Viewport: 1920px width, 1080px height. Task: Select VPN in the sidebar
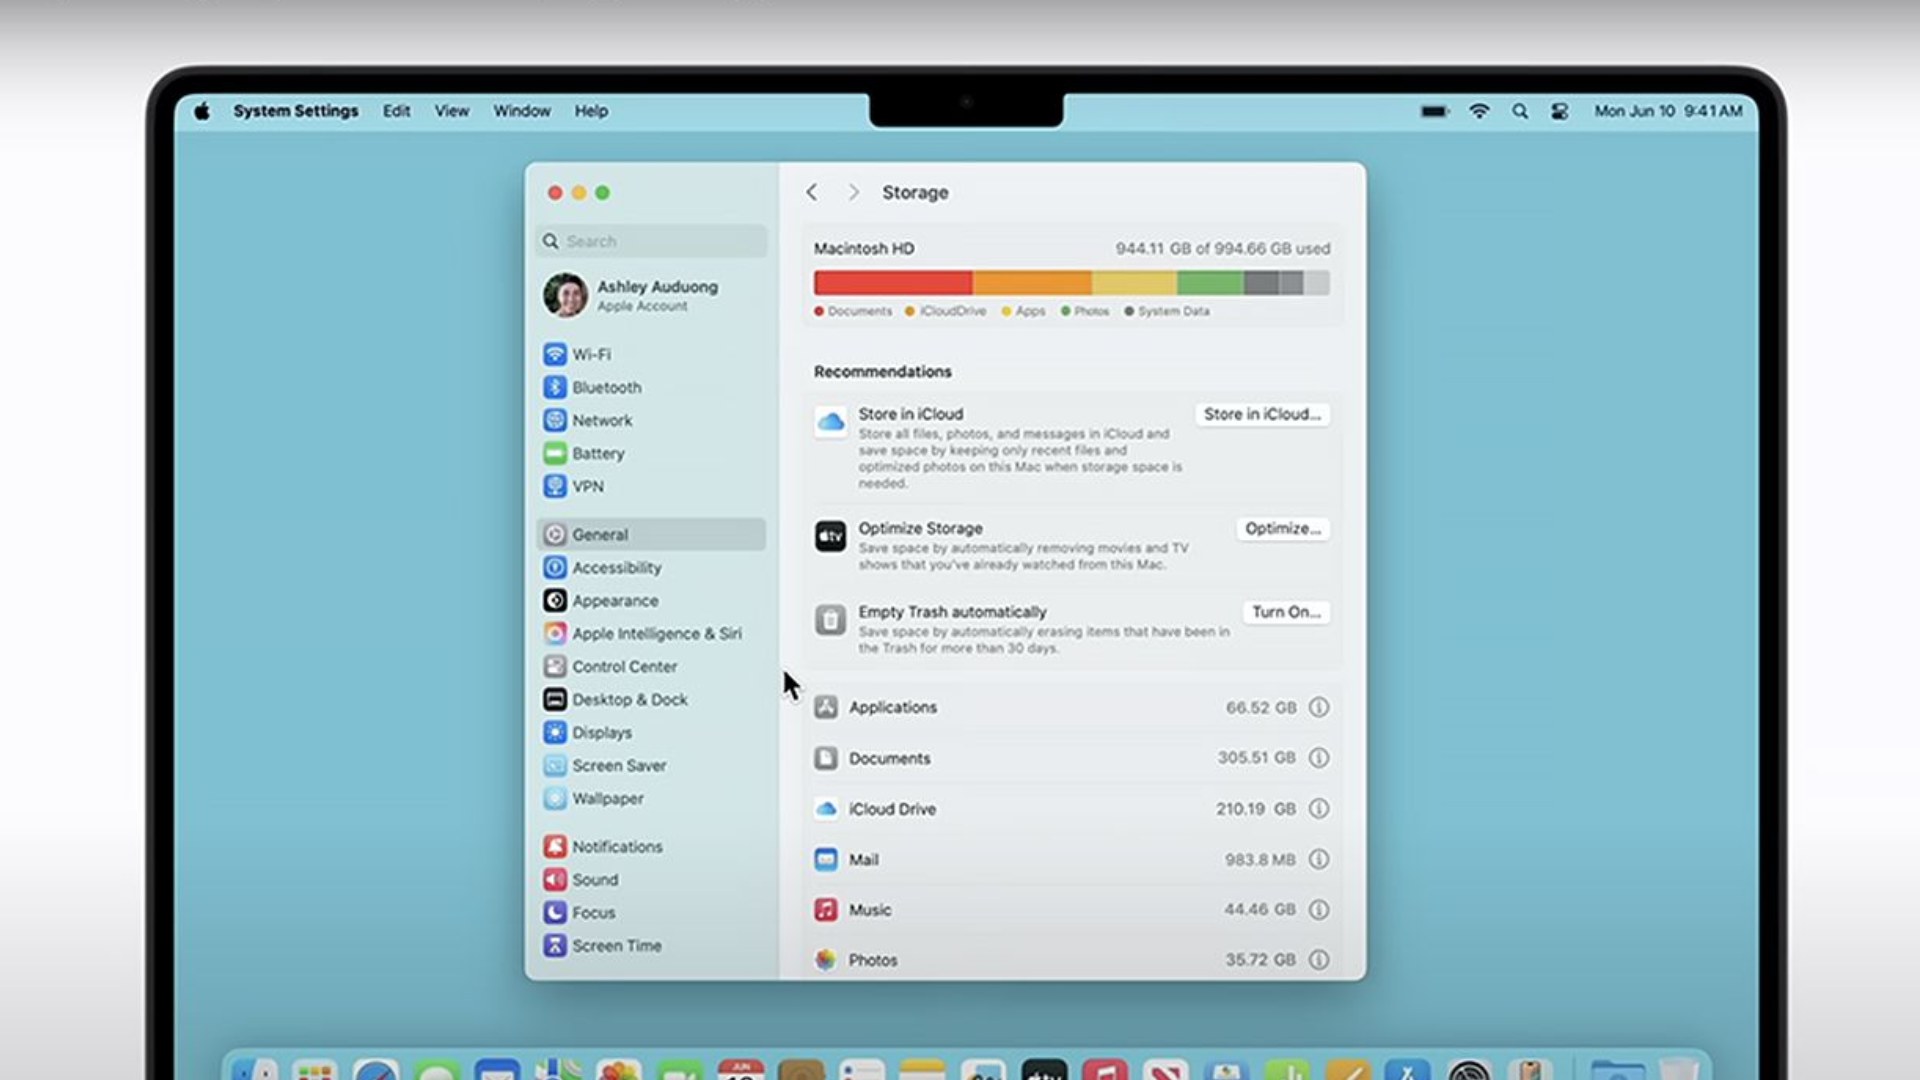point(651,486)
